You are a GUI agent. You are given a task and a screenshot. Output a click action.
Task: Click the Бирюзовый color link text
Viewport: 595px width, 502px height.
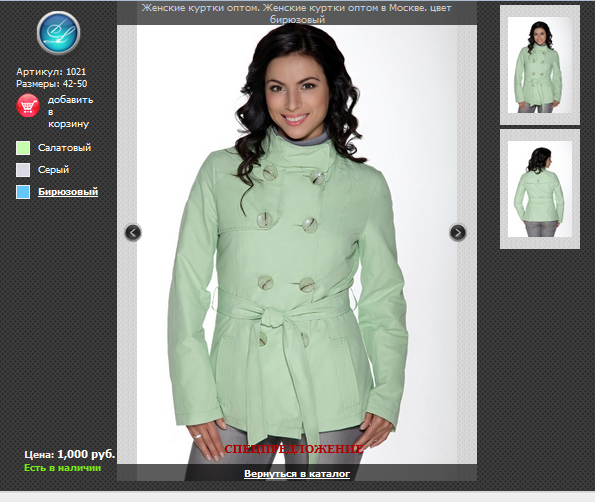(x=68, y=192)
